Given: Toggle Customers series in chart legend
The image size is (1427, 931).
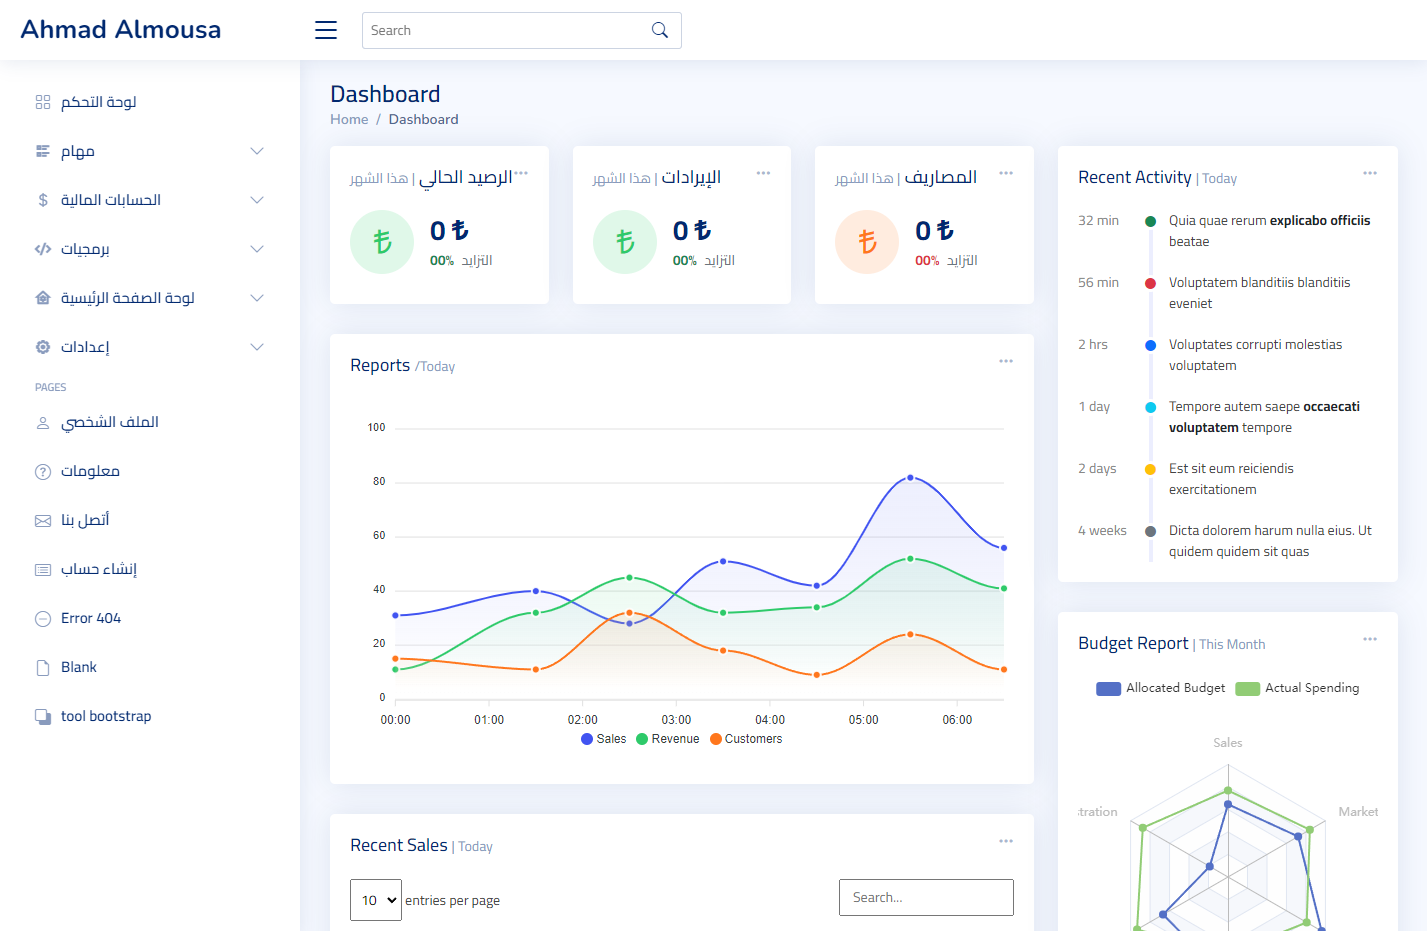Looking at the screenshot, I should 746,739.
